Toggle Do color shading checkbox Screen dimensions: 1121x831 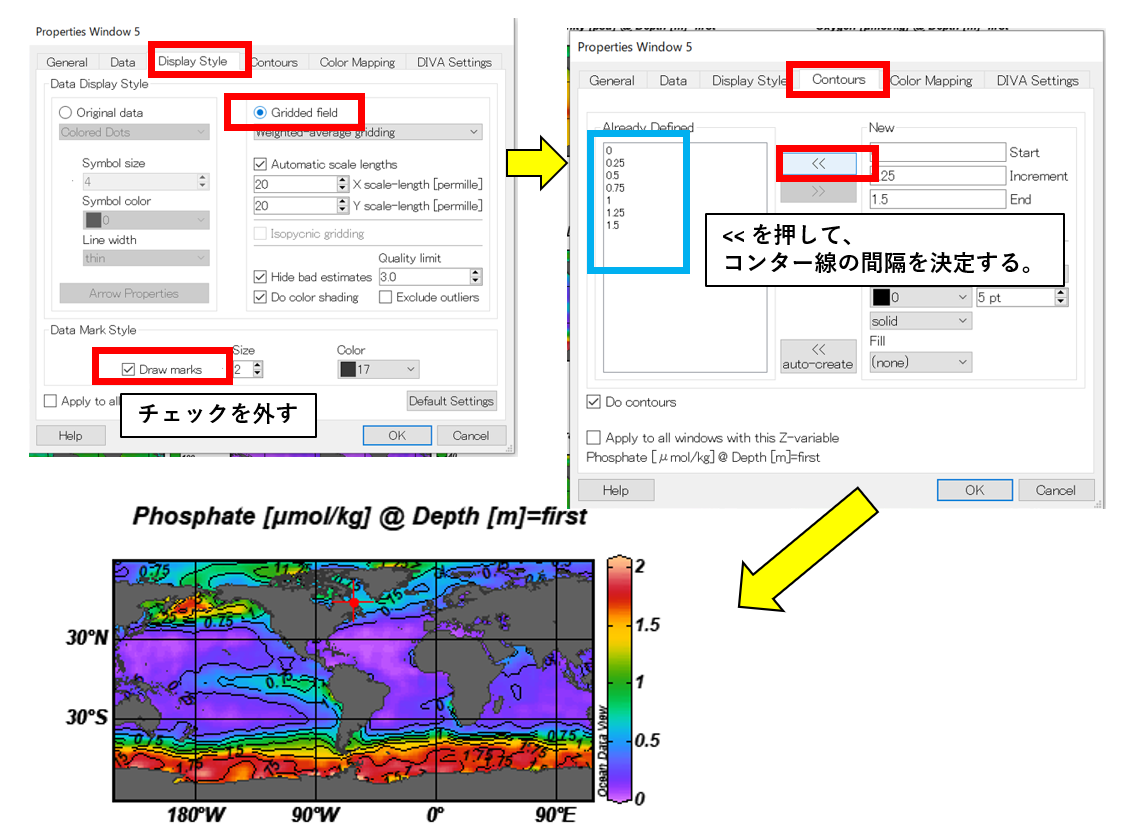(x=260, y=297)
